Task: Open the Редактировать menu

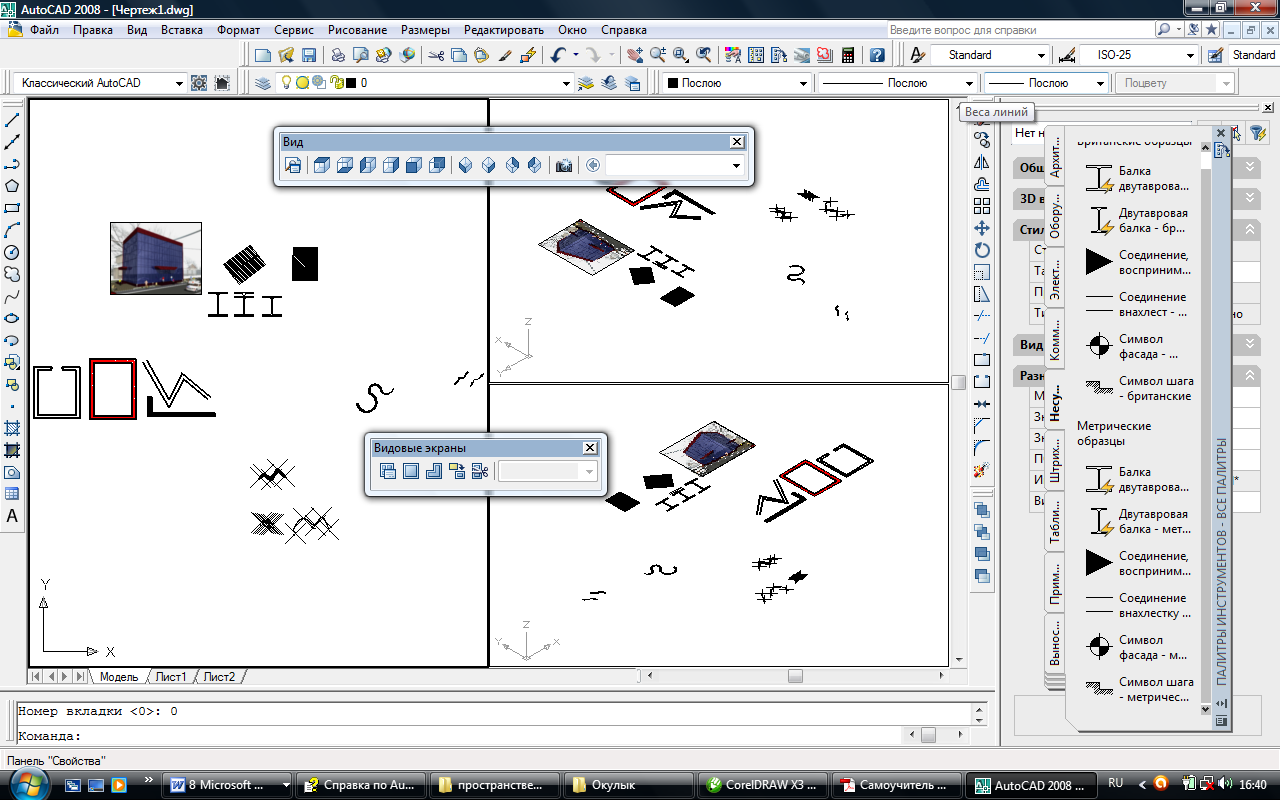Action: (x=504, y=30)
